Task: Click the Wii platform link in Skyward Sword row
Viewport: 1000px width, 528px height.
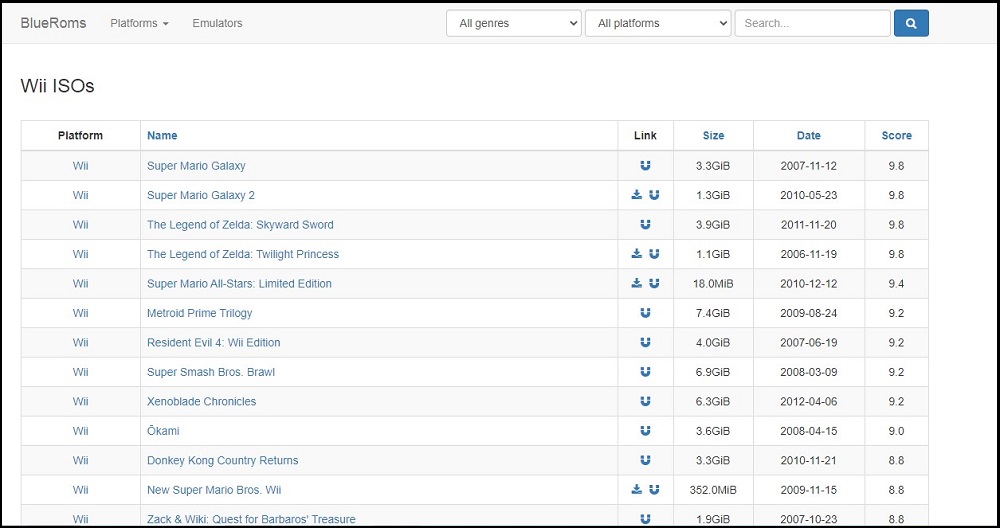Action: [80, 224]
